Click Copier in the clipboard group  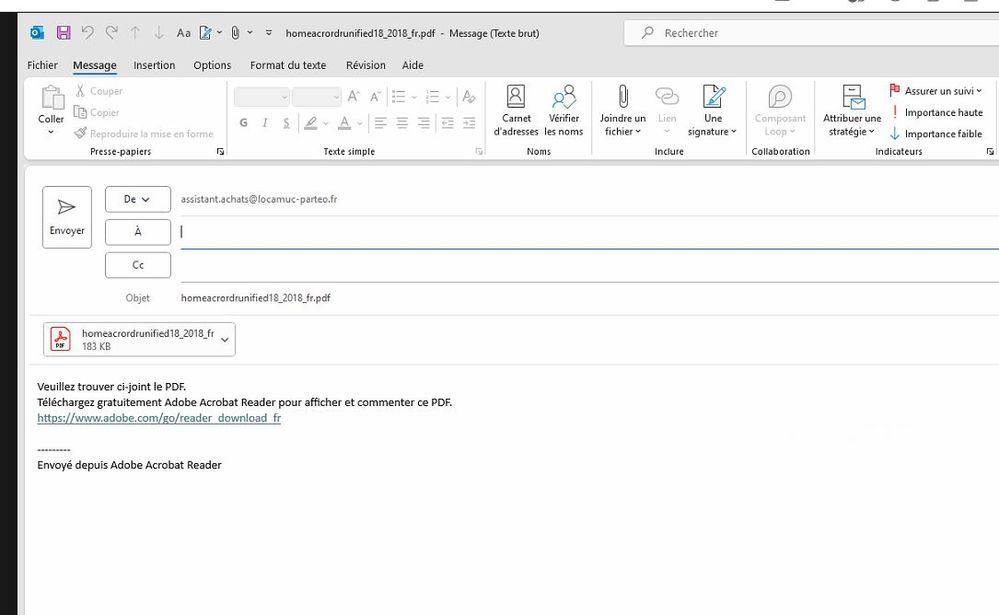[x=97, y=112]
